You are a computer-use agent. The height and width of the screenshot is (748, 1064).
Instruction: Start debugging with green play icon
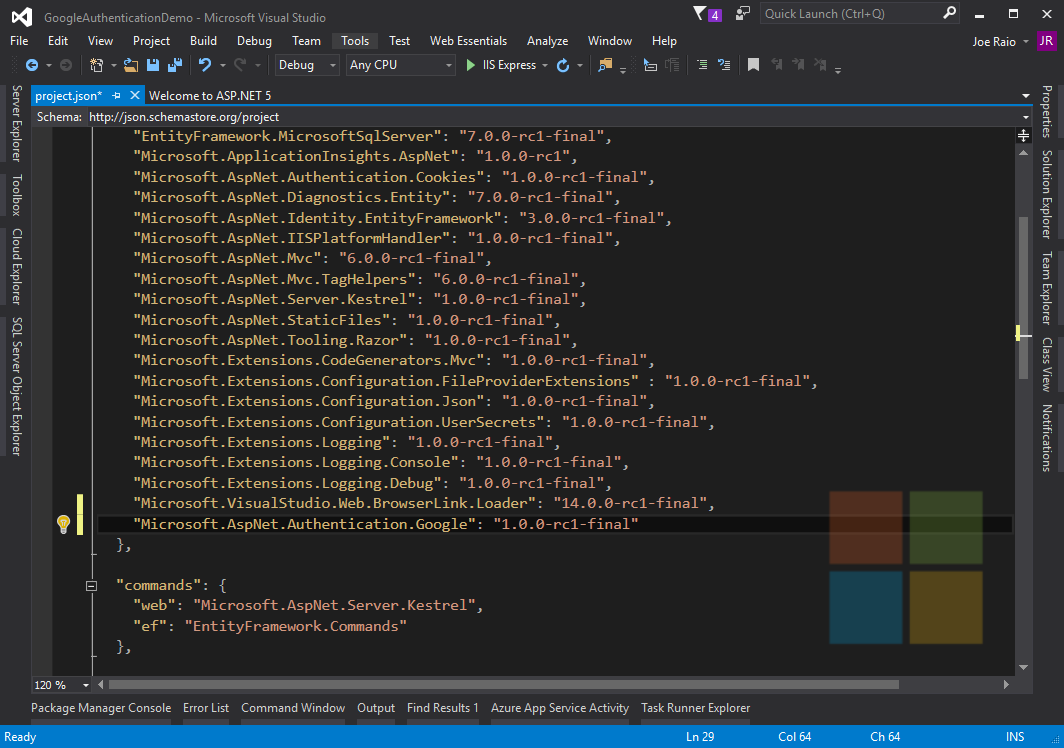470,65
